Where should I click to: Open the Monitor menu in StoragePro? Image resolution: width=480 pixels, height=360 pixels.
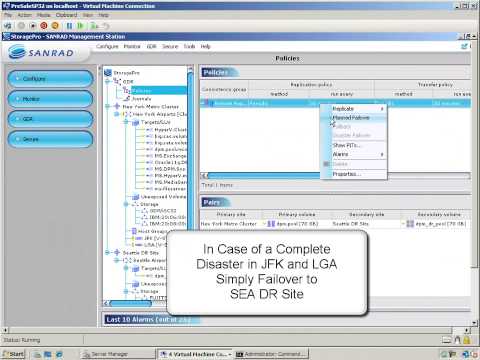click(x=132, y=46)
